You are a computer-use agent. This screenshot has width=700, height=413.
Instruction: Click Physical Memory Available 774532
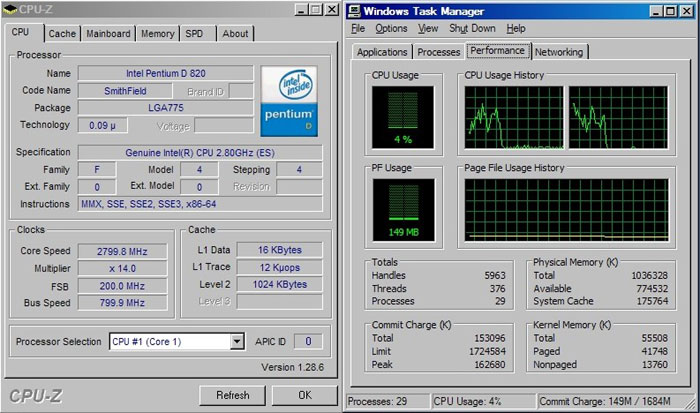click(652, 288)
